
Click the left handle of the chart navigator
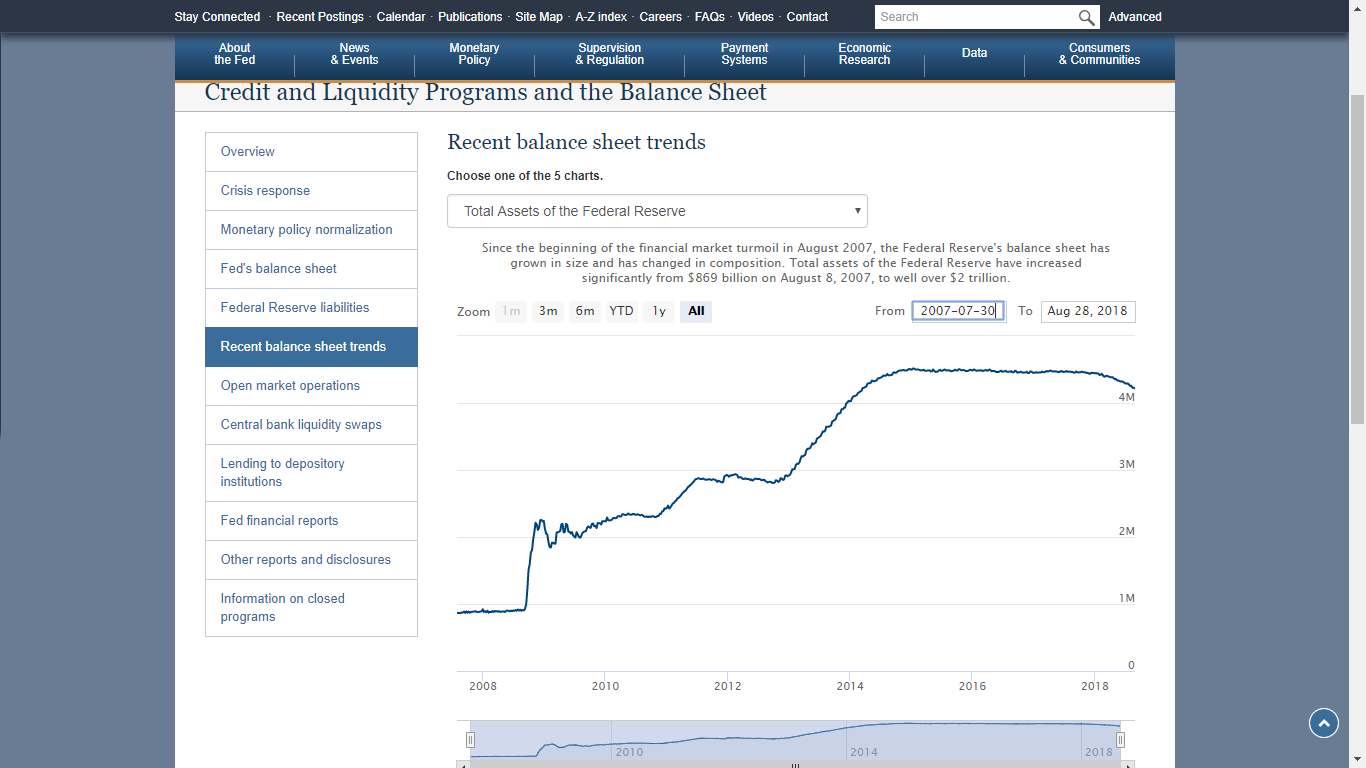pyautogui.click(x=470, y=740)
